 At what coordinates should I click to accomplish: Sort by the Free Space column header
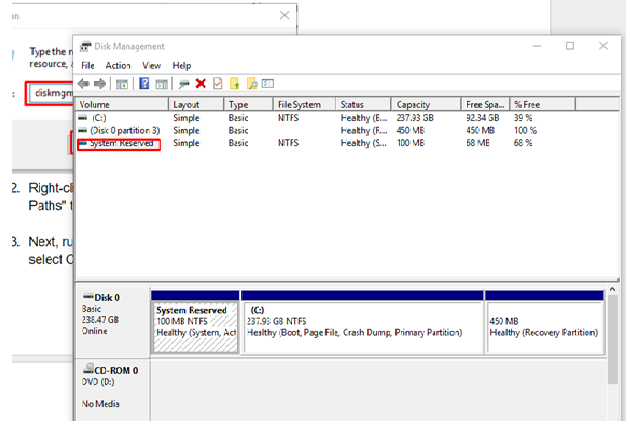(485, 104)
